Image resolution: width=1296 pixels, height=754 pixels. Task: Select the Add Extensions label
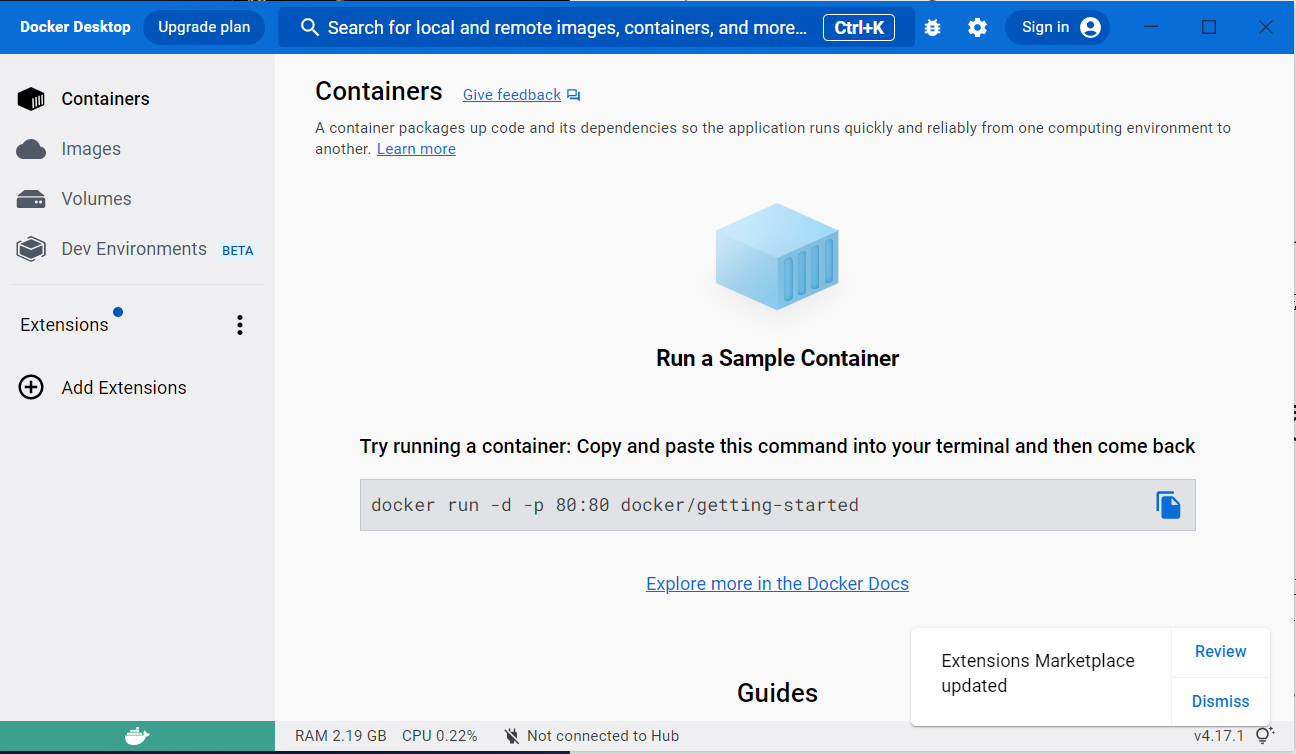coord(124,388)
